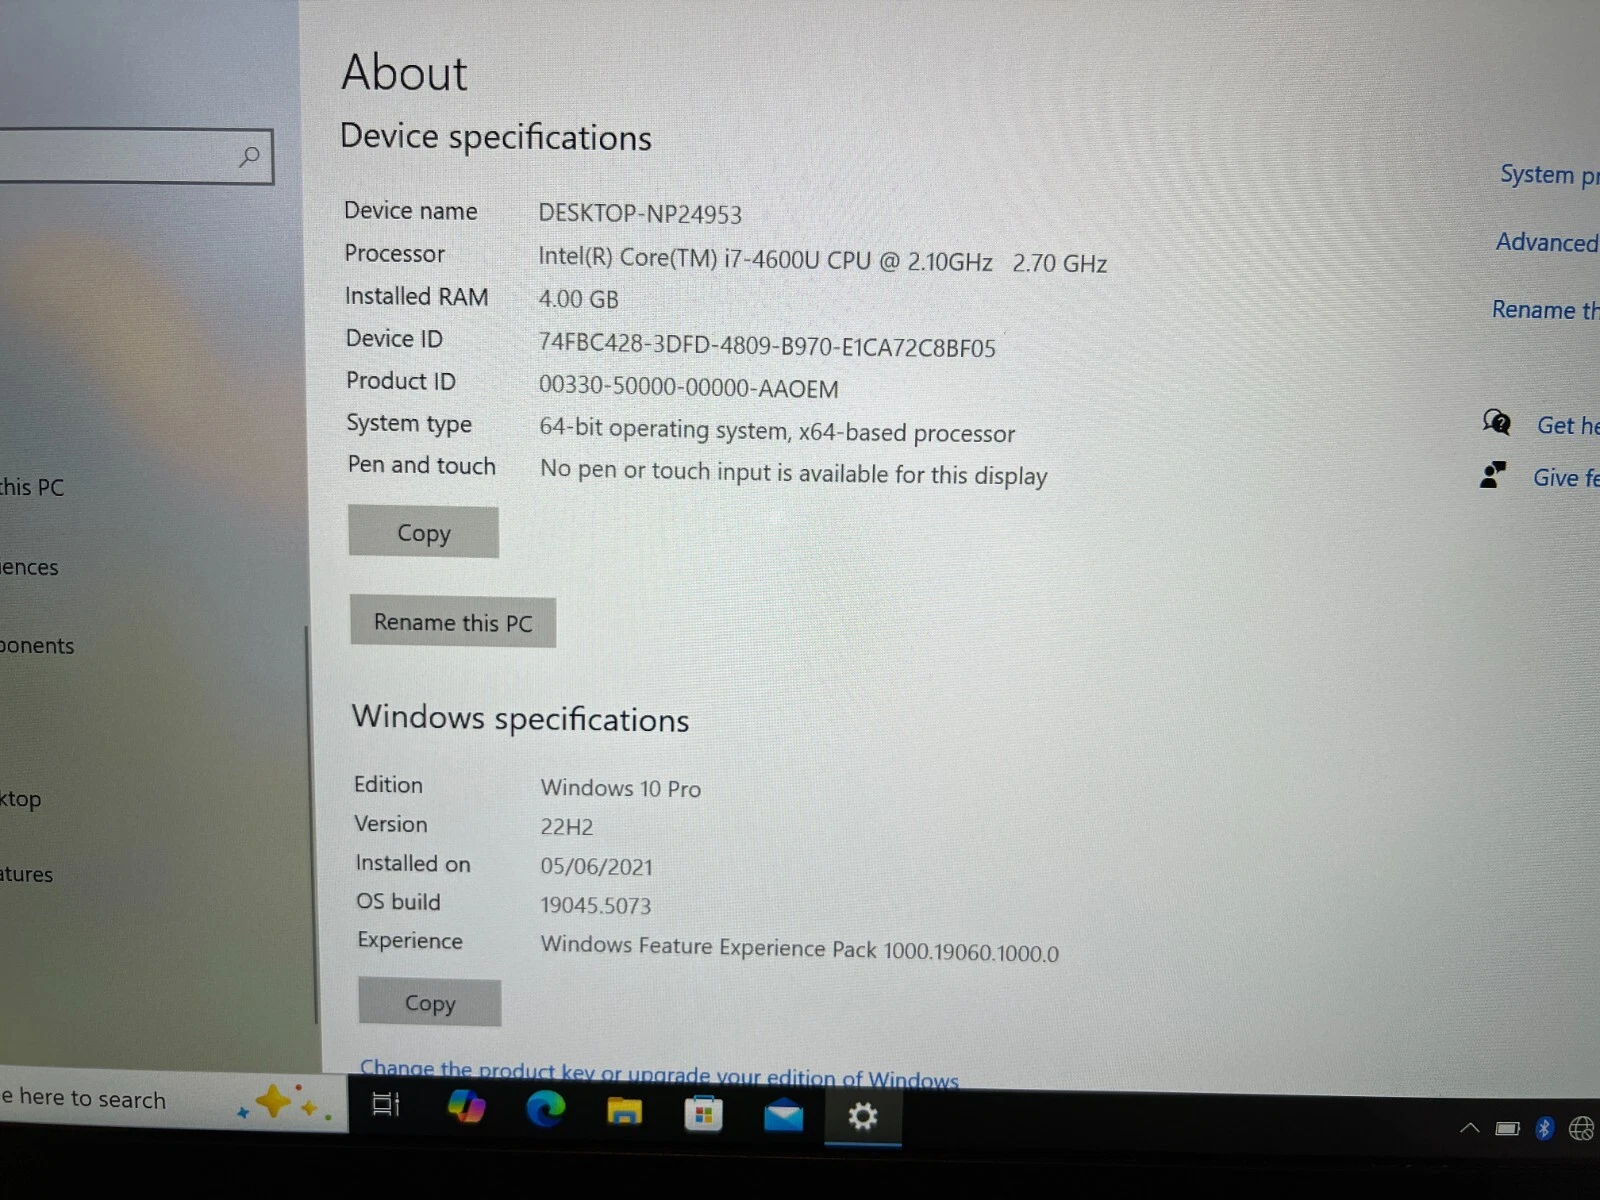Click the No pen or touch input text
Viewport: 1600px width, 1200px height.
click(793, 473)
